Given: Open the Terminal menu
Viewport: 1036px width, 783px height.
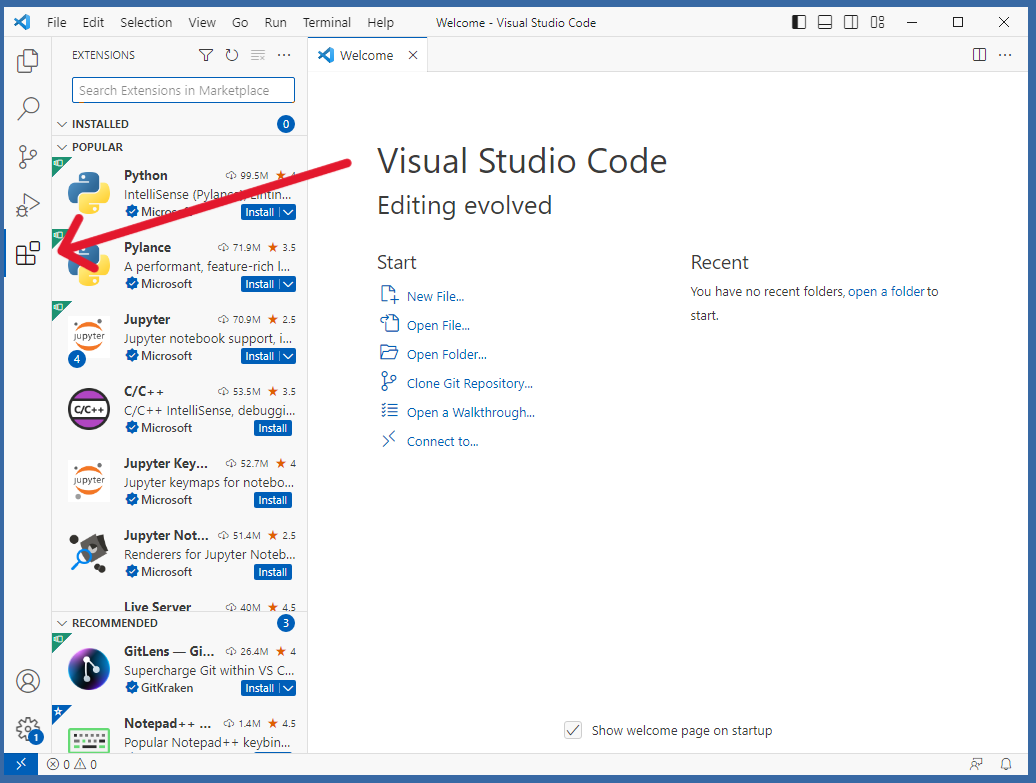Looking at the screenshot, I should click(x=327, y=22).
